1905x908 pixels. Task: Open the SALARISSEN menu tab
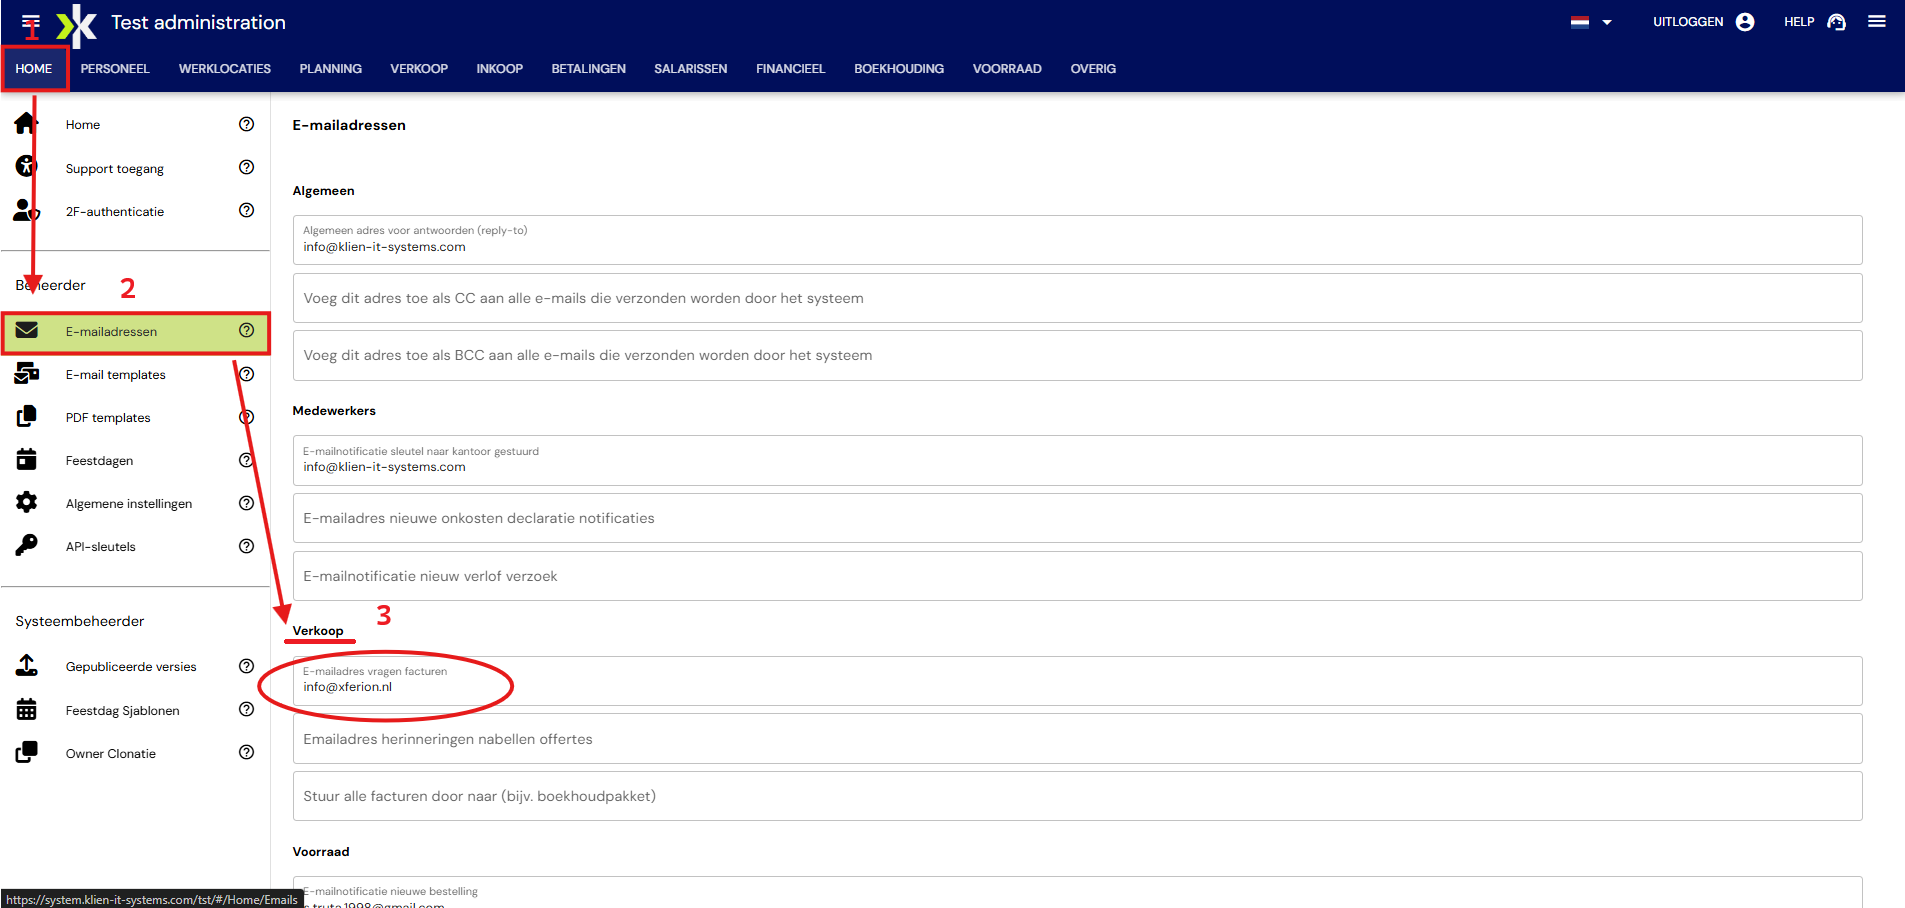pos(690,69)
